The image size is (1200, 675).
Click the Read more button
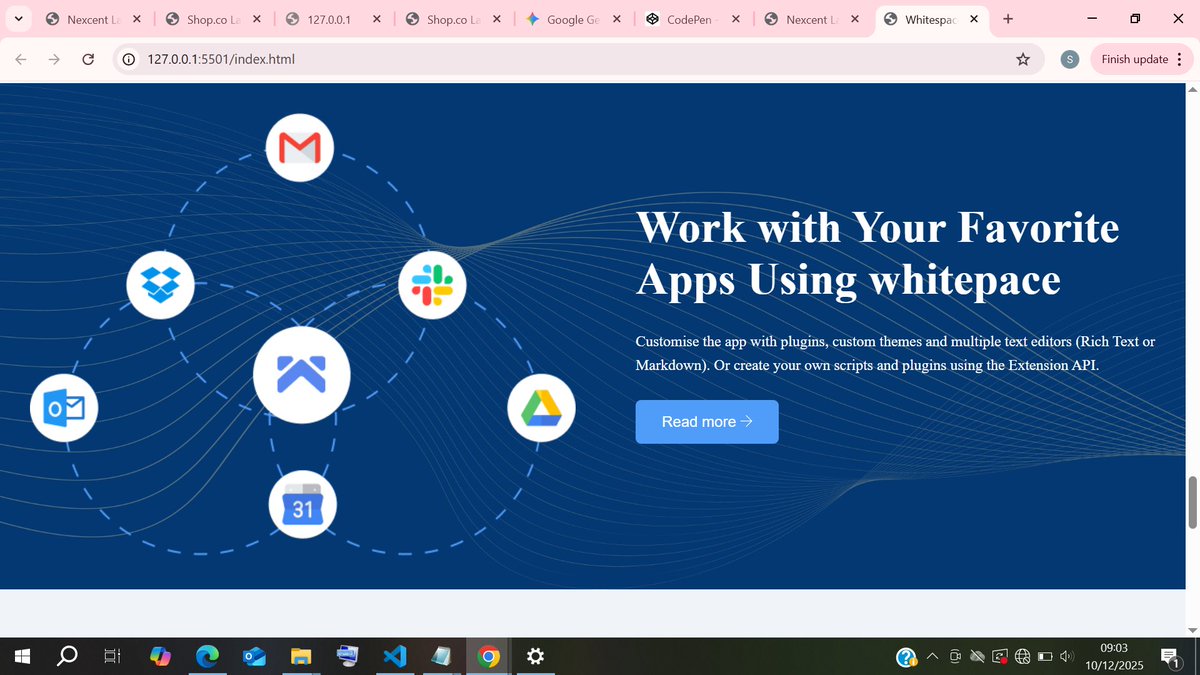tap(707, 422)
